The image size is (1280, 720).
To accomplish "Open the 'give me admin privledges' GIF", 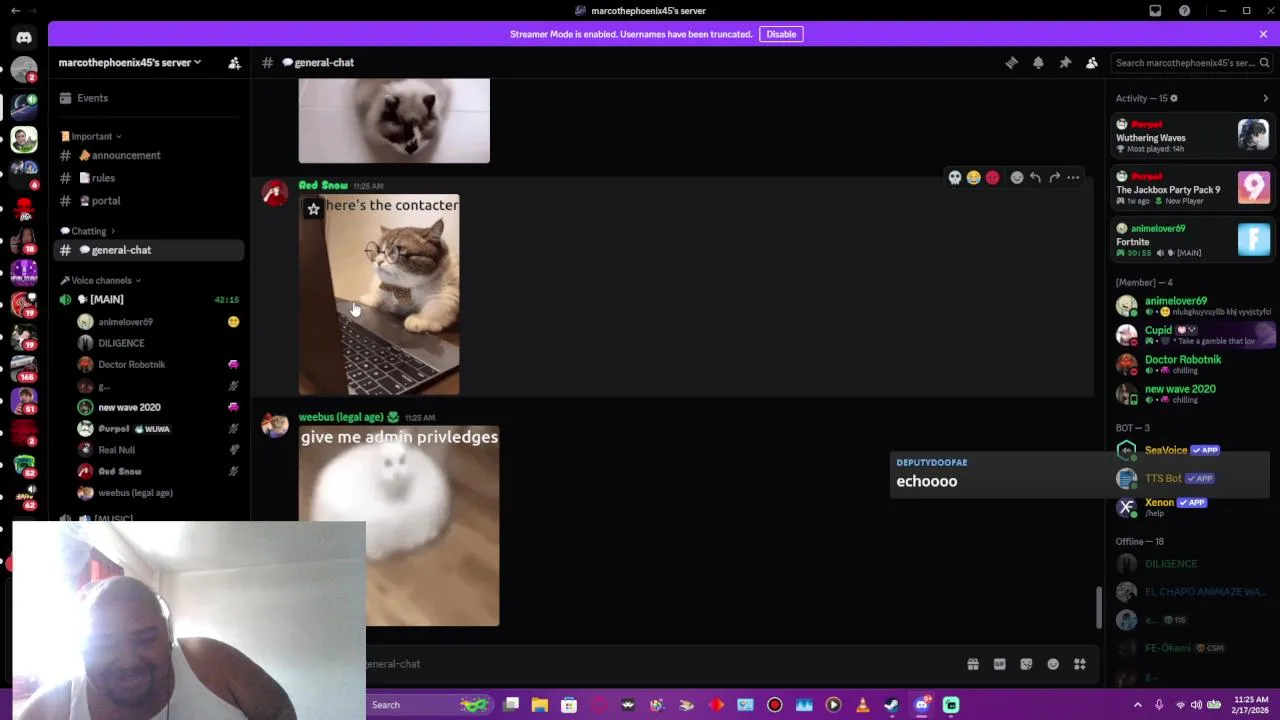I will (x=399, y=526).
